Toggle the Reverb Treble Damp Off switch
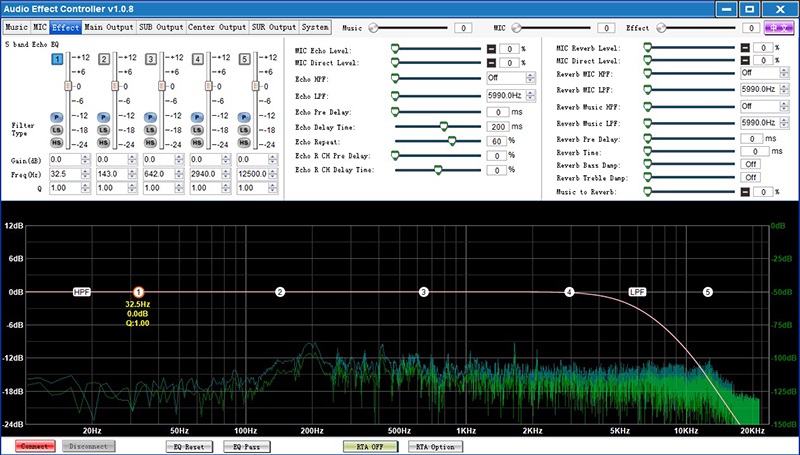Screen dimensions: 800x455 [x=750, y=177]
